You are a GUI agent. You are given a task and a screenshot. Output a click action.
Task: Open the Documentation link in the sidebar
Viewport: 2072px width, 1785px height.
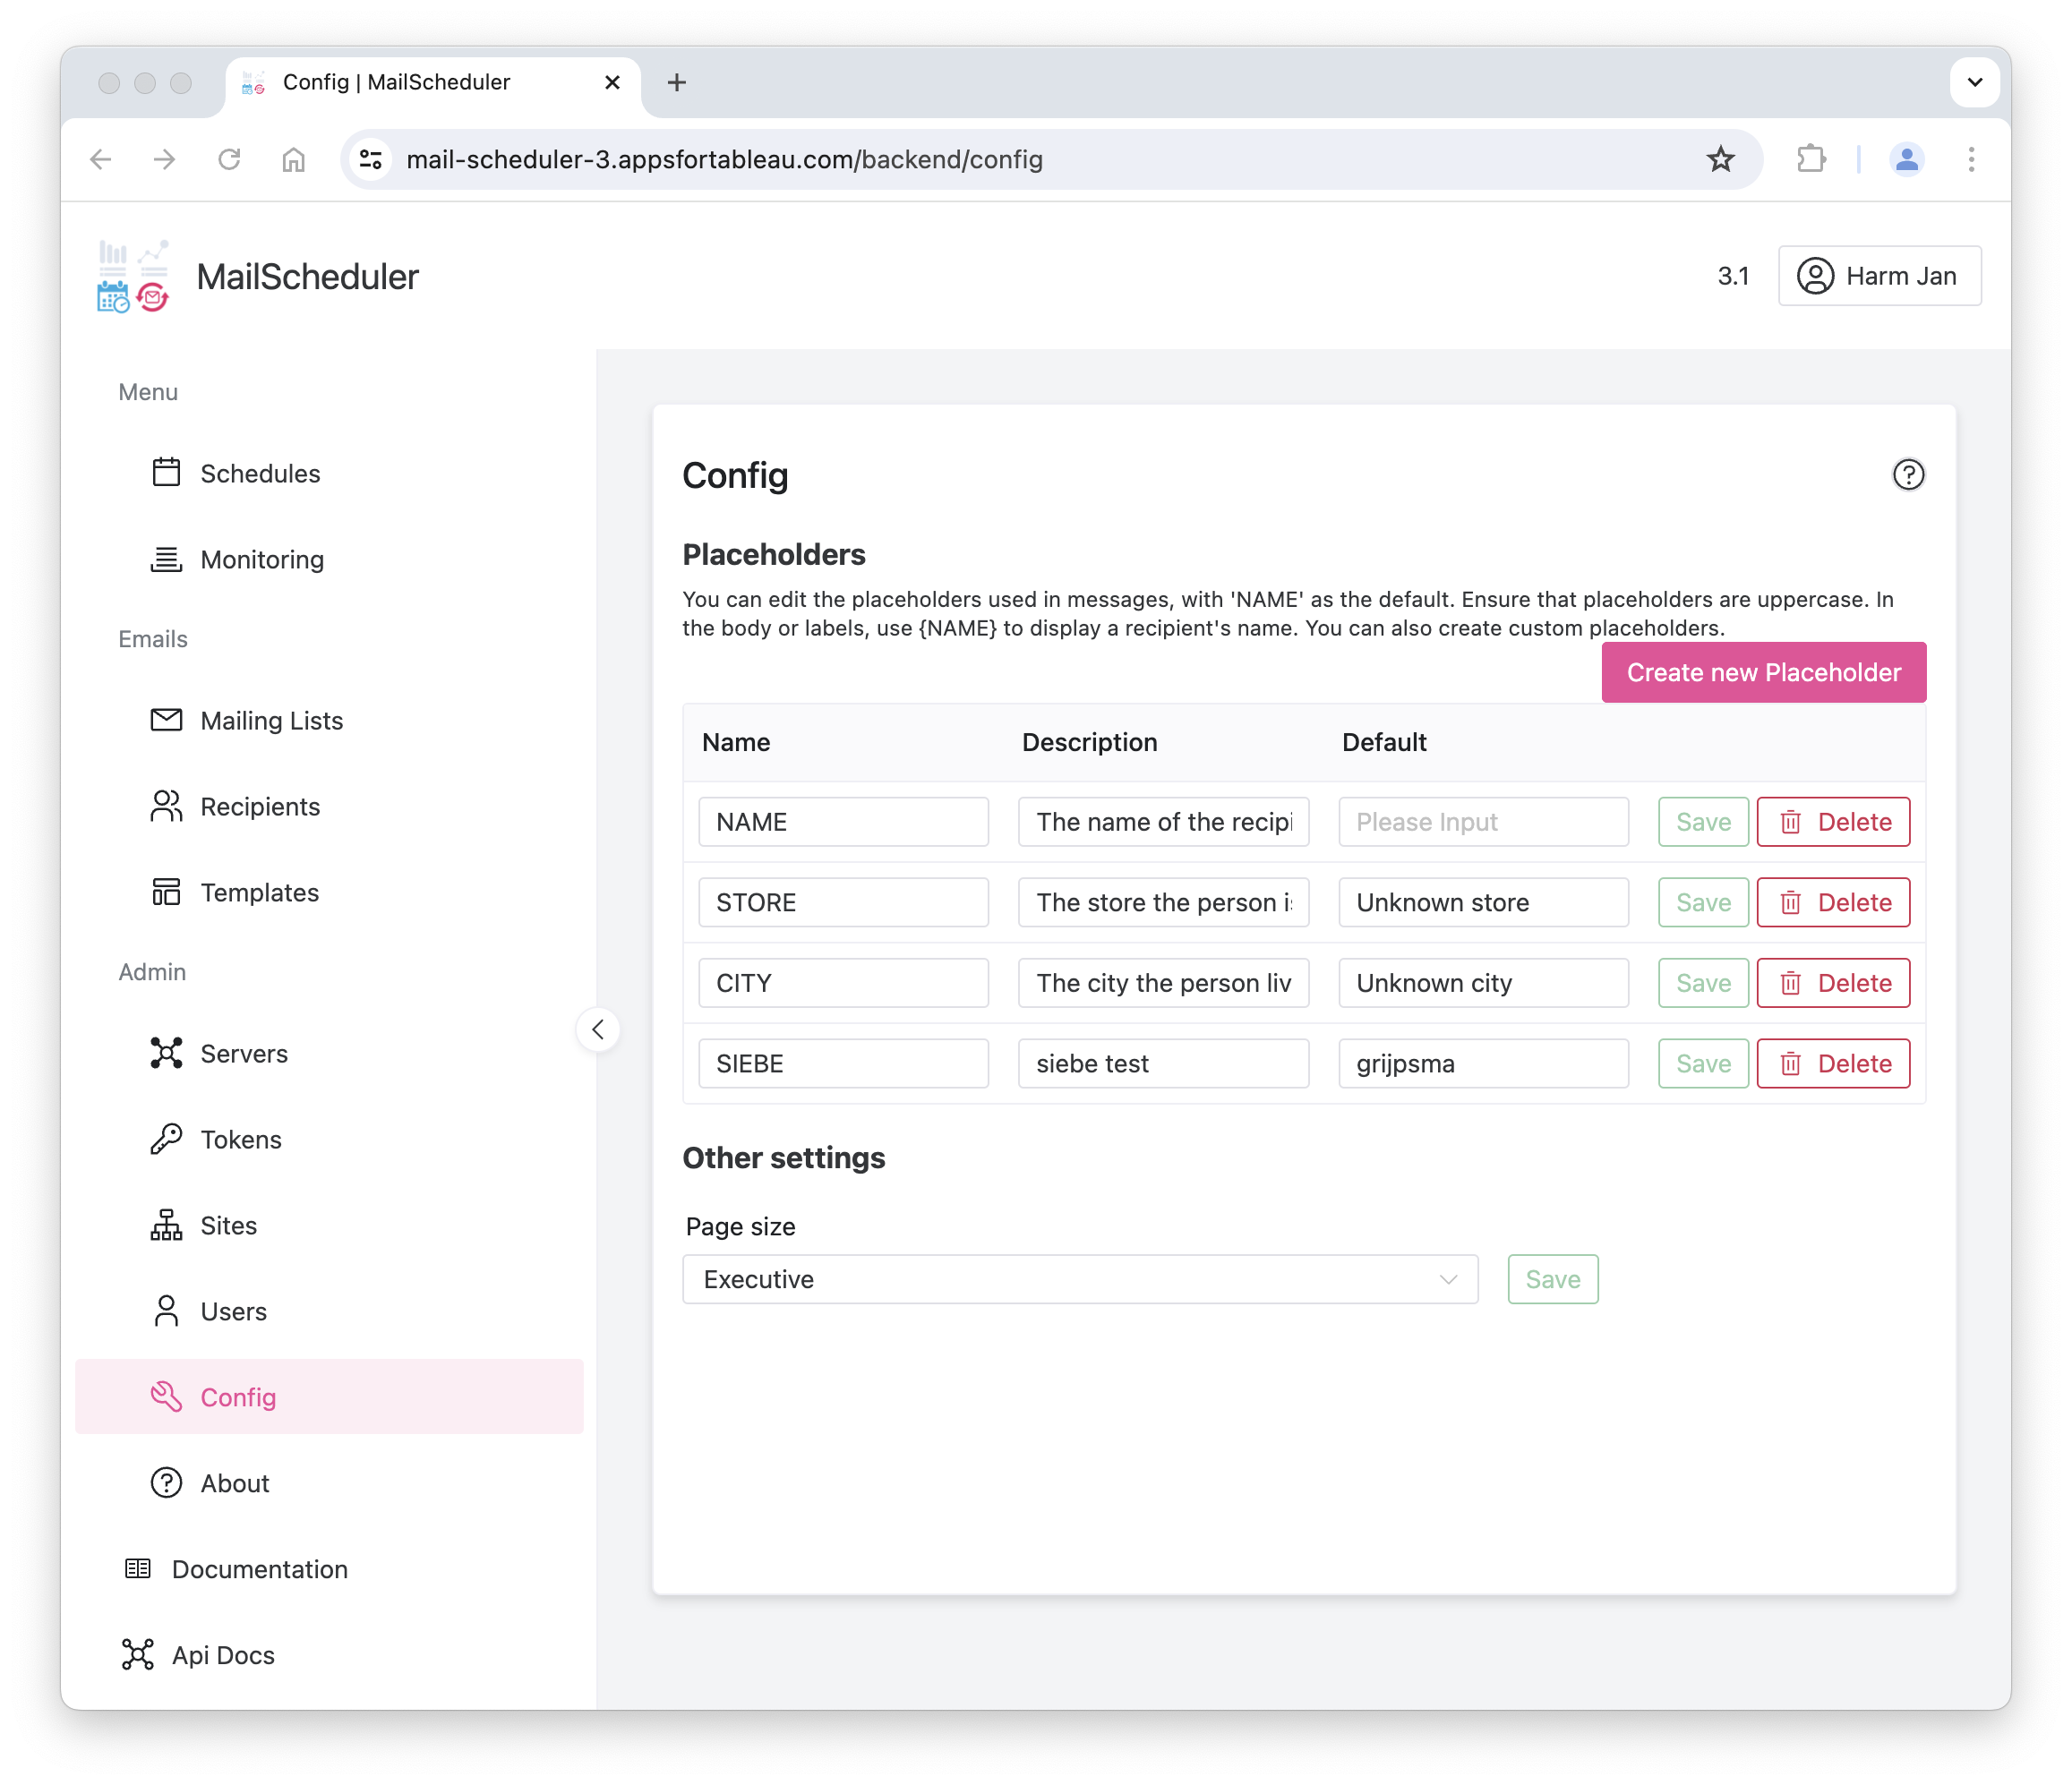click(259, 1569)
